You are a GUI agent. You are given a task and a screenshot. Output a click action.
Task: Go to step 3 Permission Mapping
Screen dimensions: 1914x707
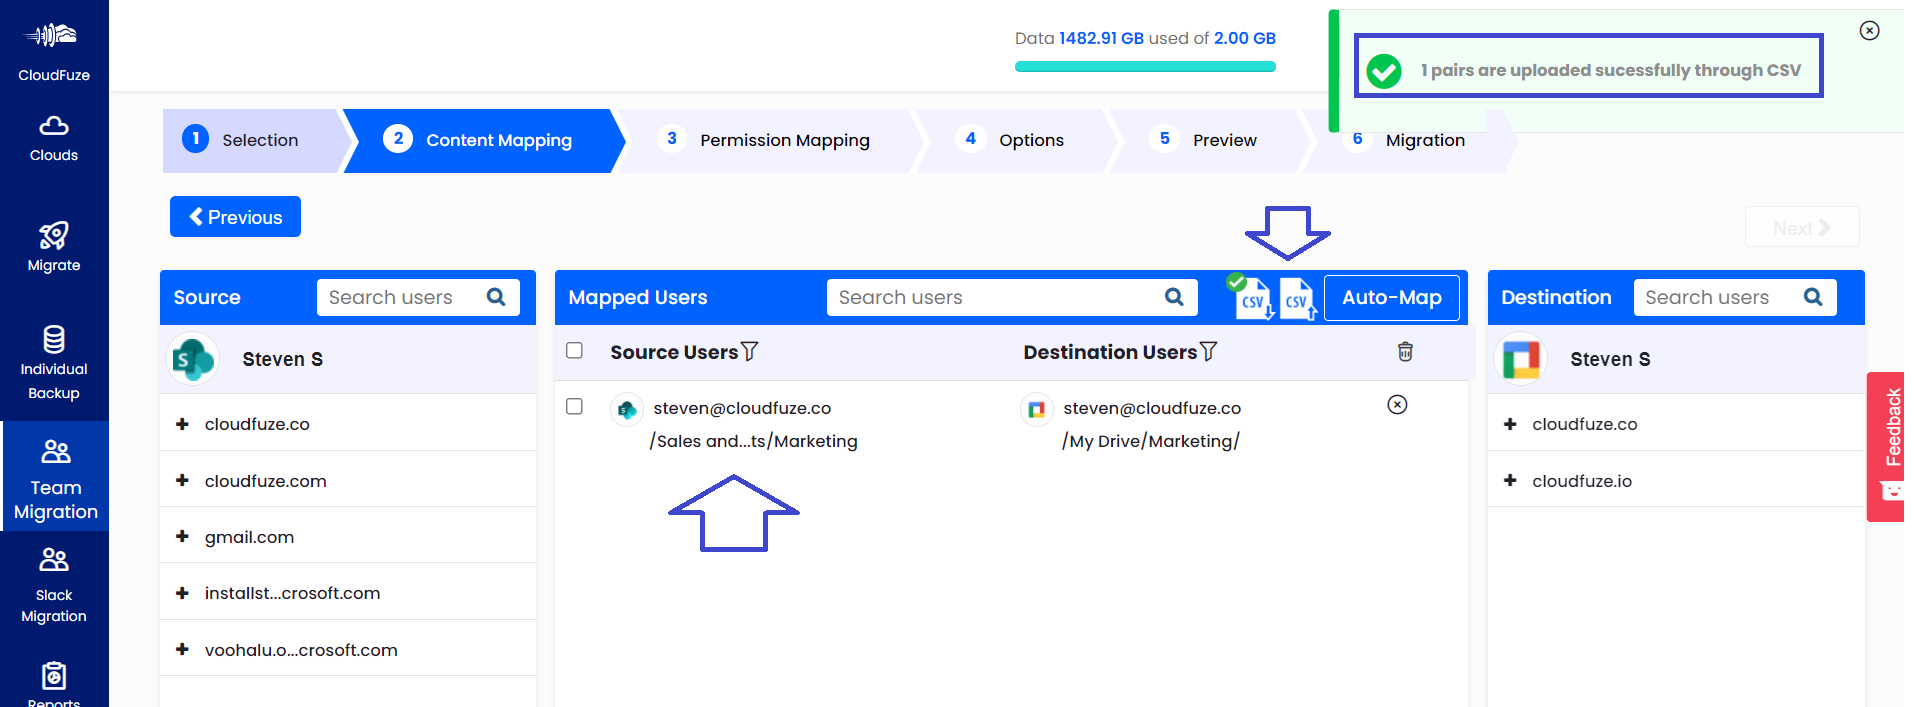point(768,140)
